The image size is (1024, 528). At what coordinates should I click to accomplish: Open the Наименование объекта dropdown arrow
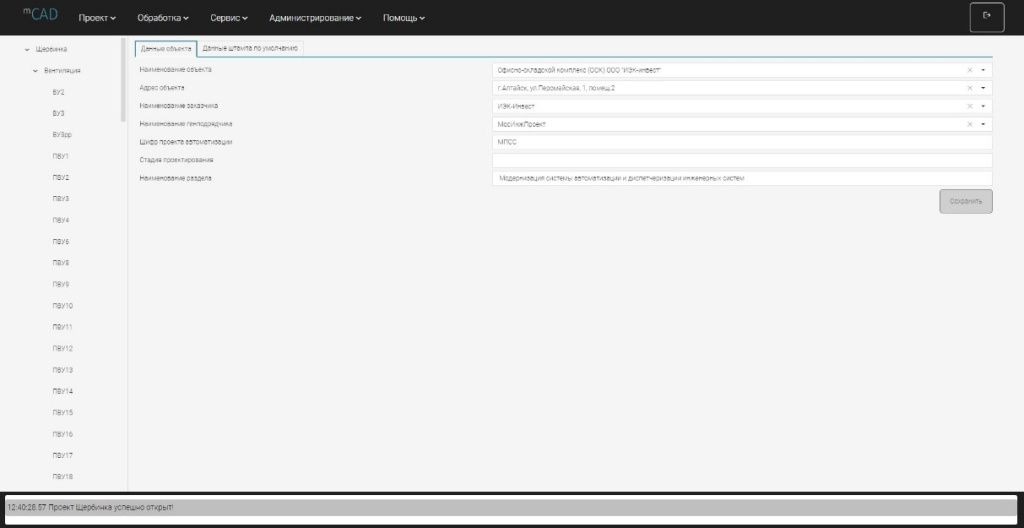(x=983, y=70)
